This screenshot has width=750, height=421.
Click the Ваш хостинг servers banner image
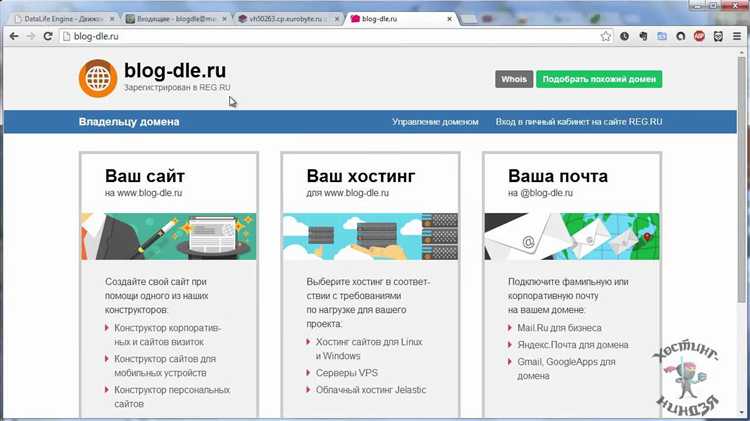370,236
